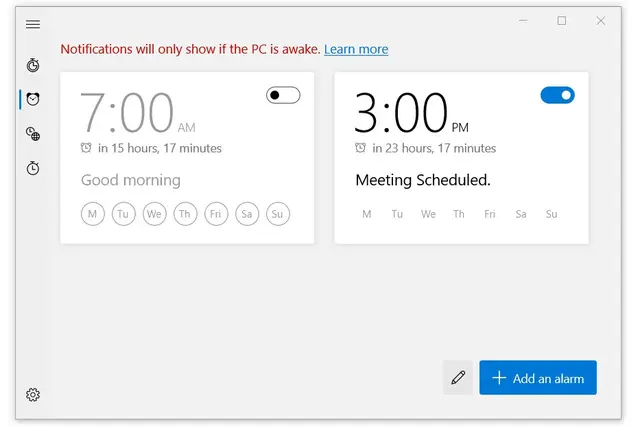This screenshot has height=427, width=640.
Task: Open Settings gear icon
Action: (33, 395)
